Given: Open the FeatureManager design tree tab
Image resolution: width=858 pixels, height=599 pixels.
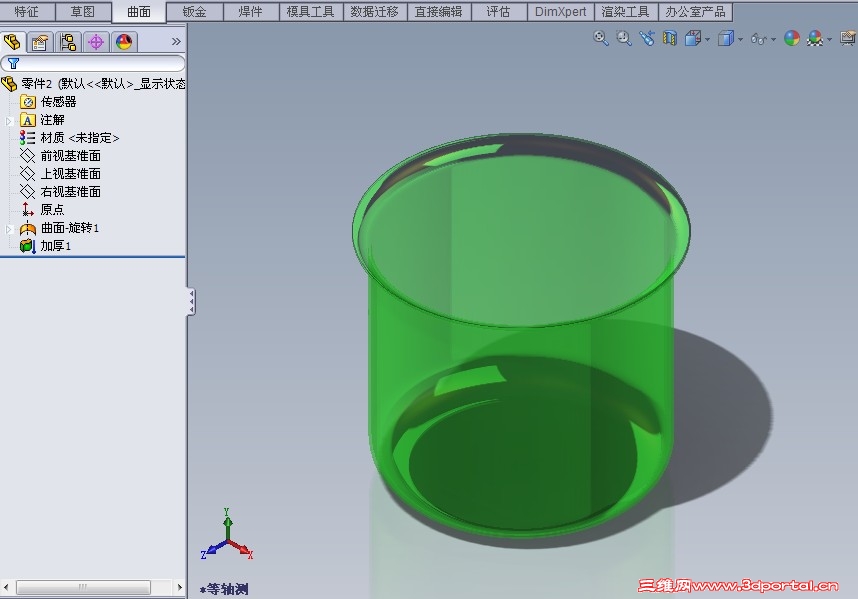Looking at the screenshot, I should [12, 42].
